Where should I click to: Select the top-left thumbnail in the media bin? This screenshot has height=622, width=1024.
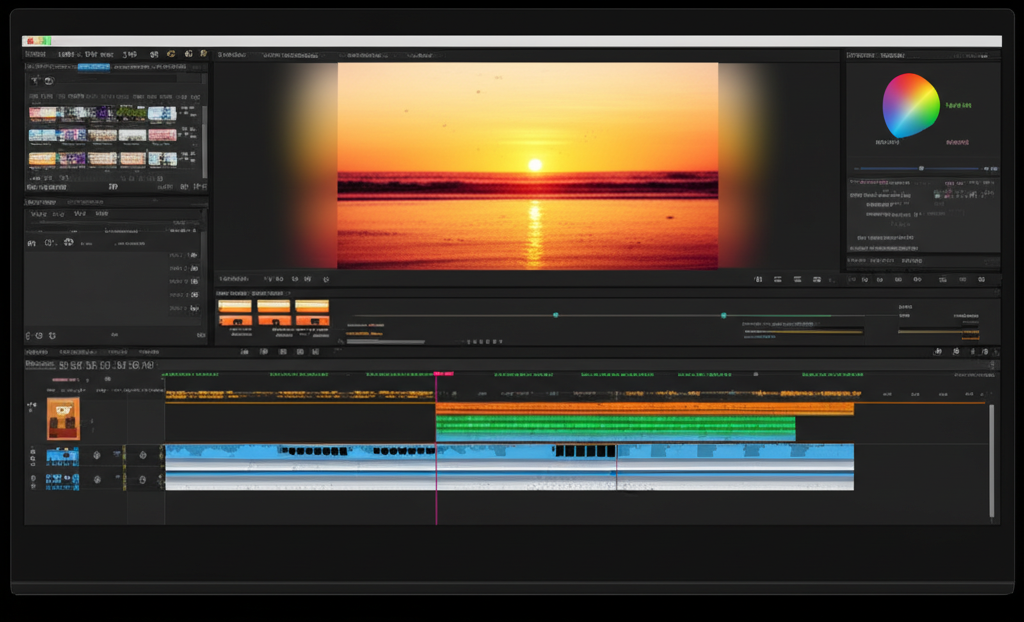click(42, 113)
